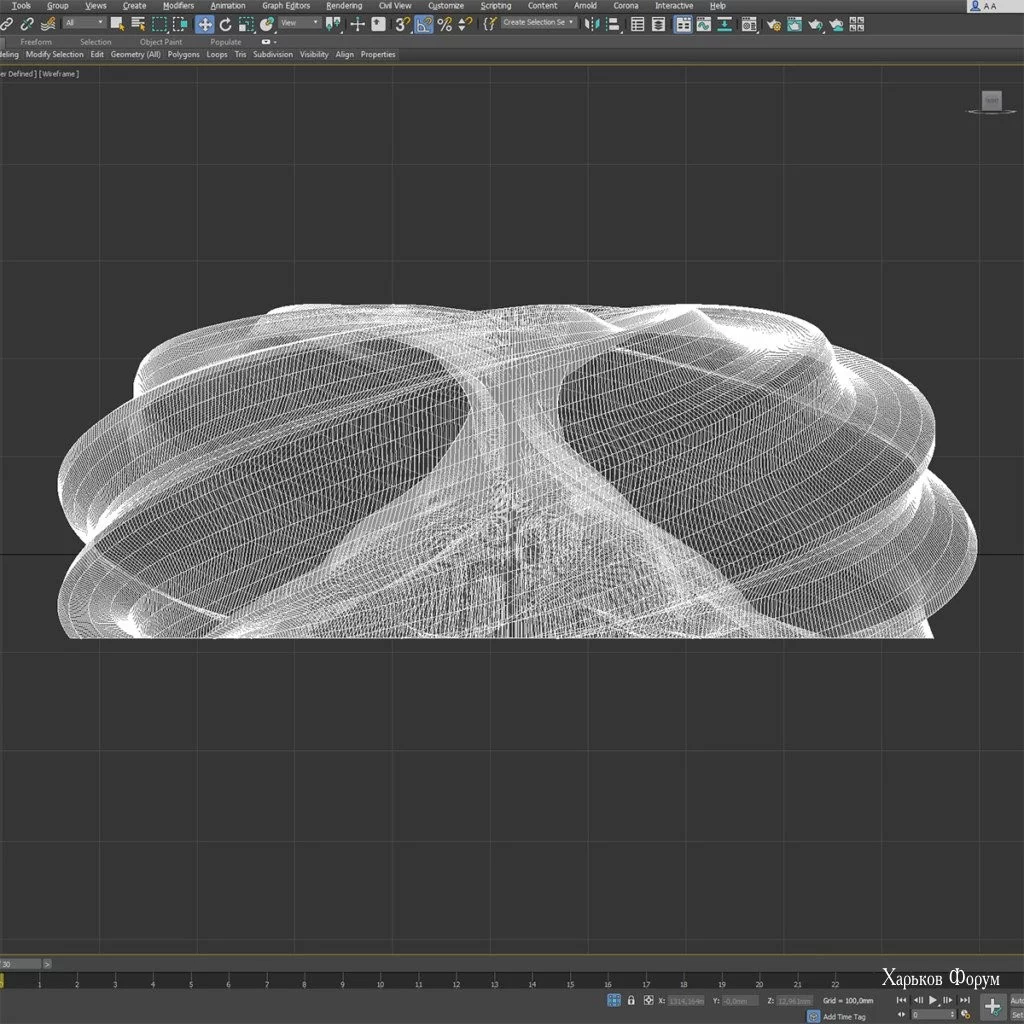
Task: Open the Create Selection Set dropdown
Action: tap(539, 23)
